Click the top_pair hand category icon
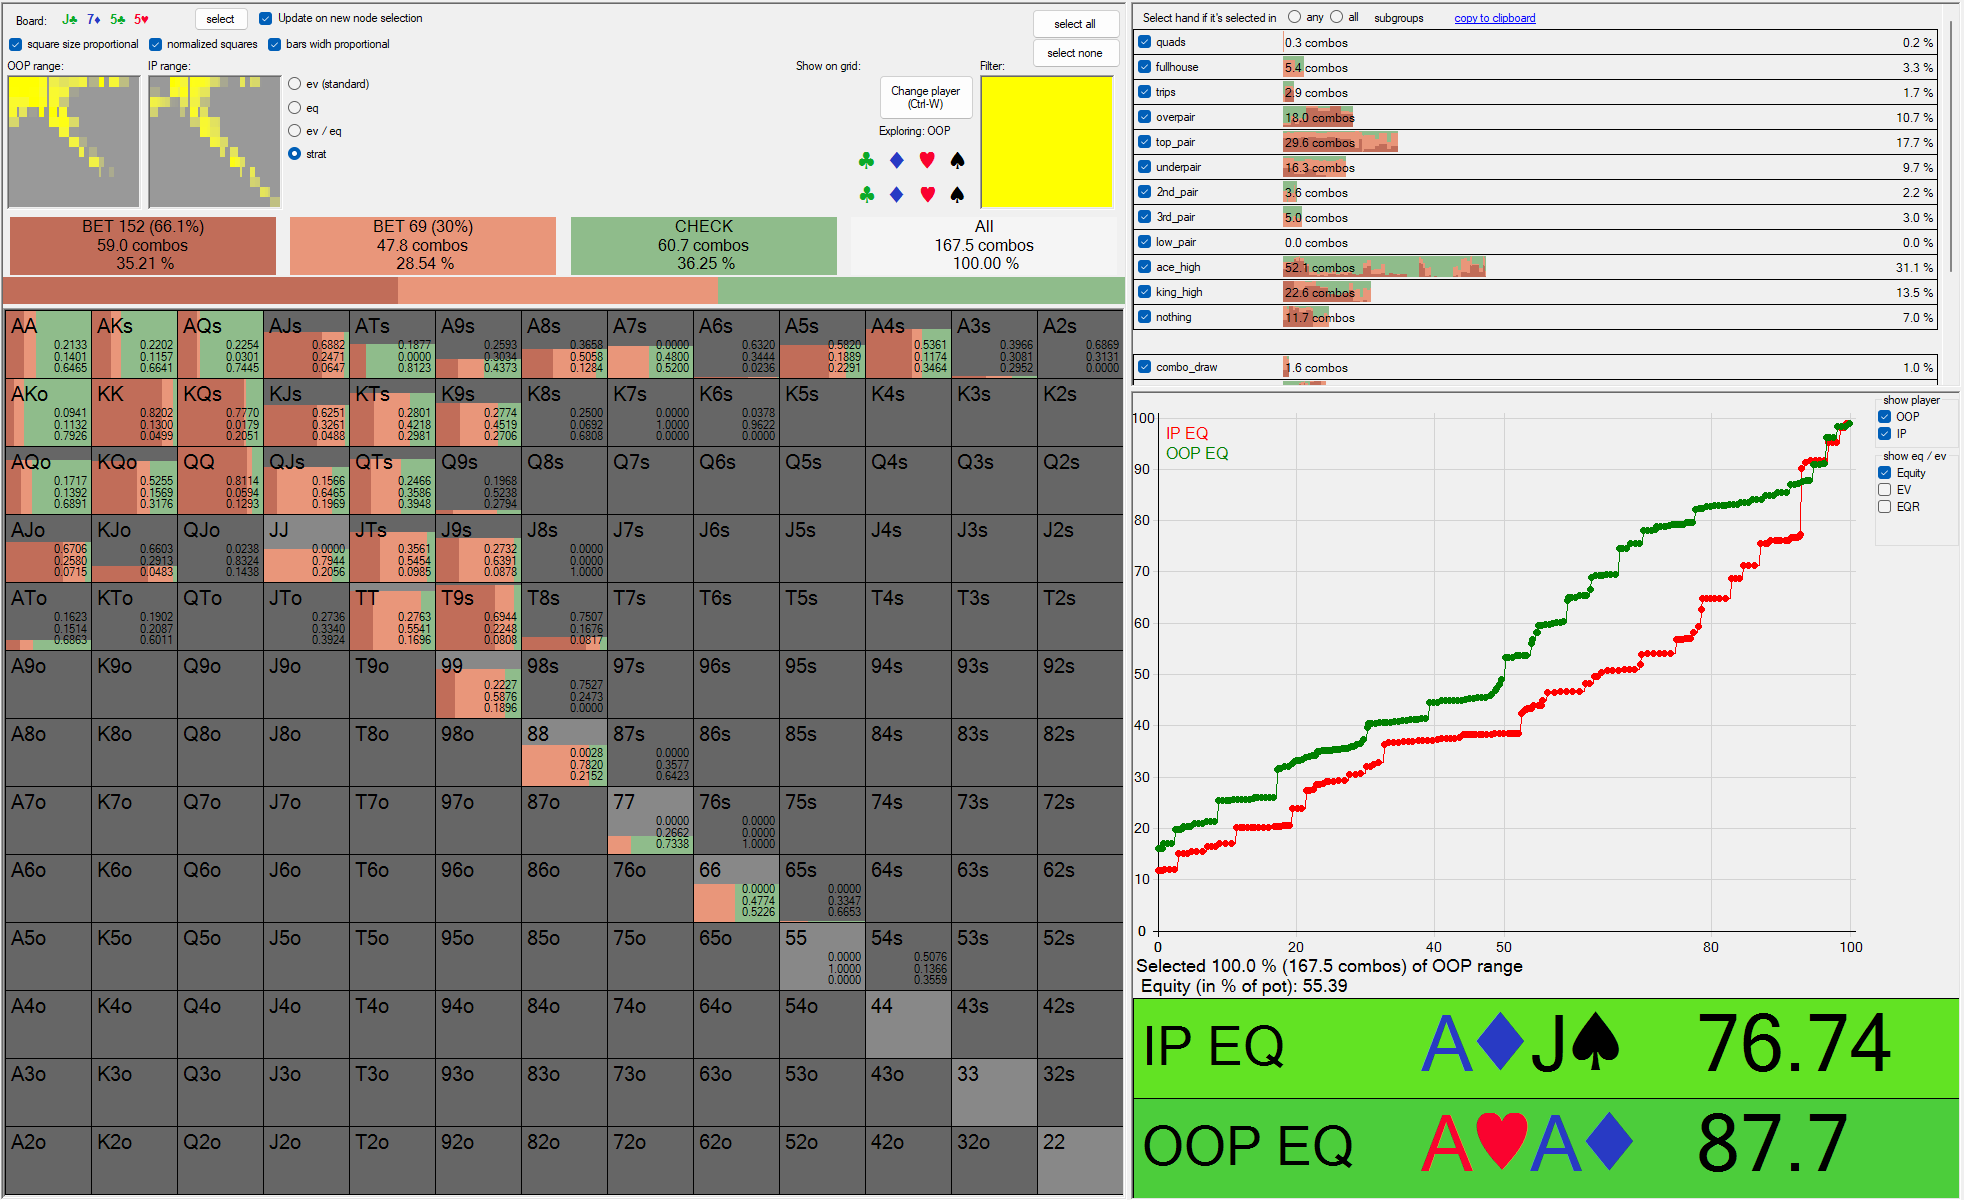 click(x=1148, y=142)
